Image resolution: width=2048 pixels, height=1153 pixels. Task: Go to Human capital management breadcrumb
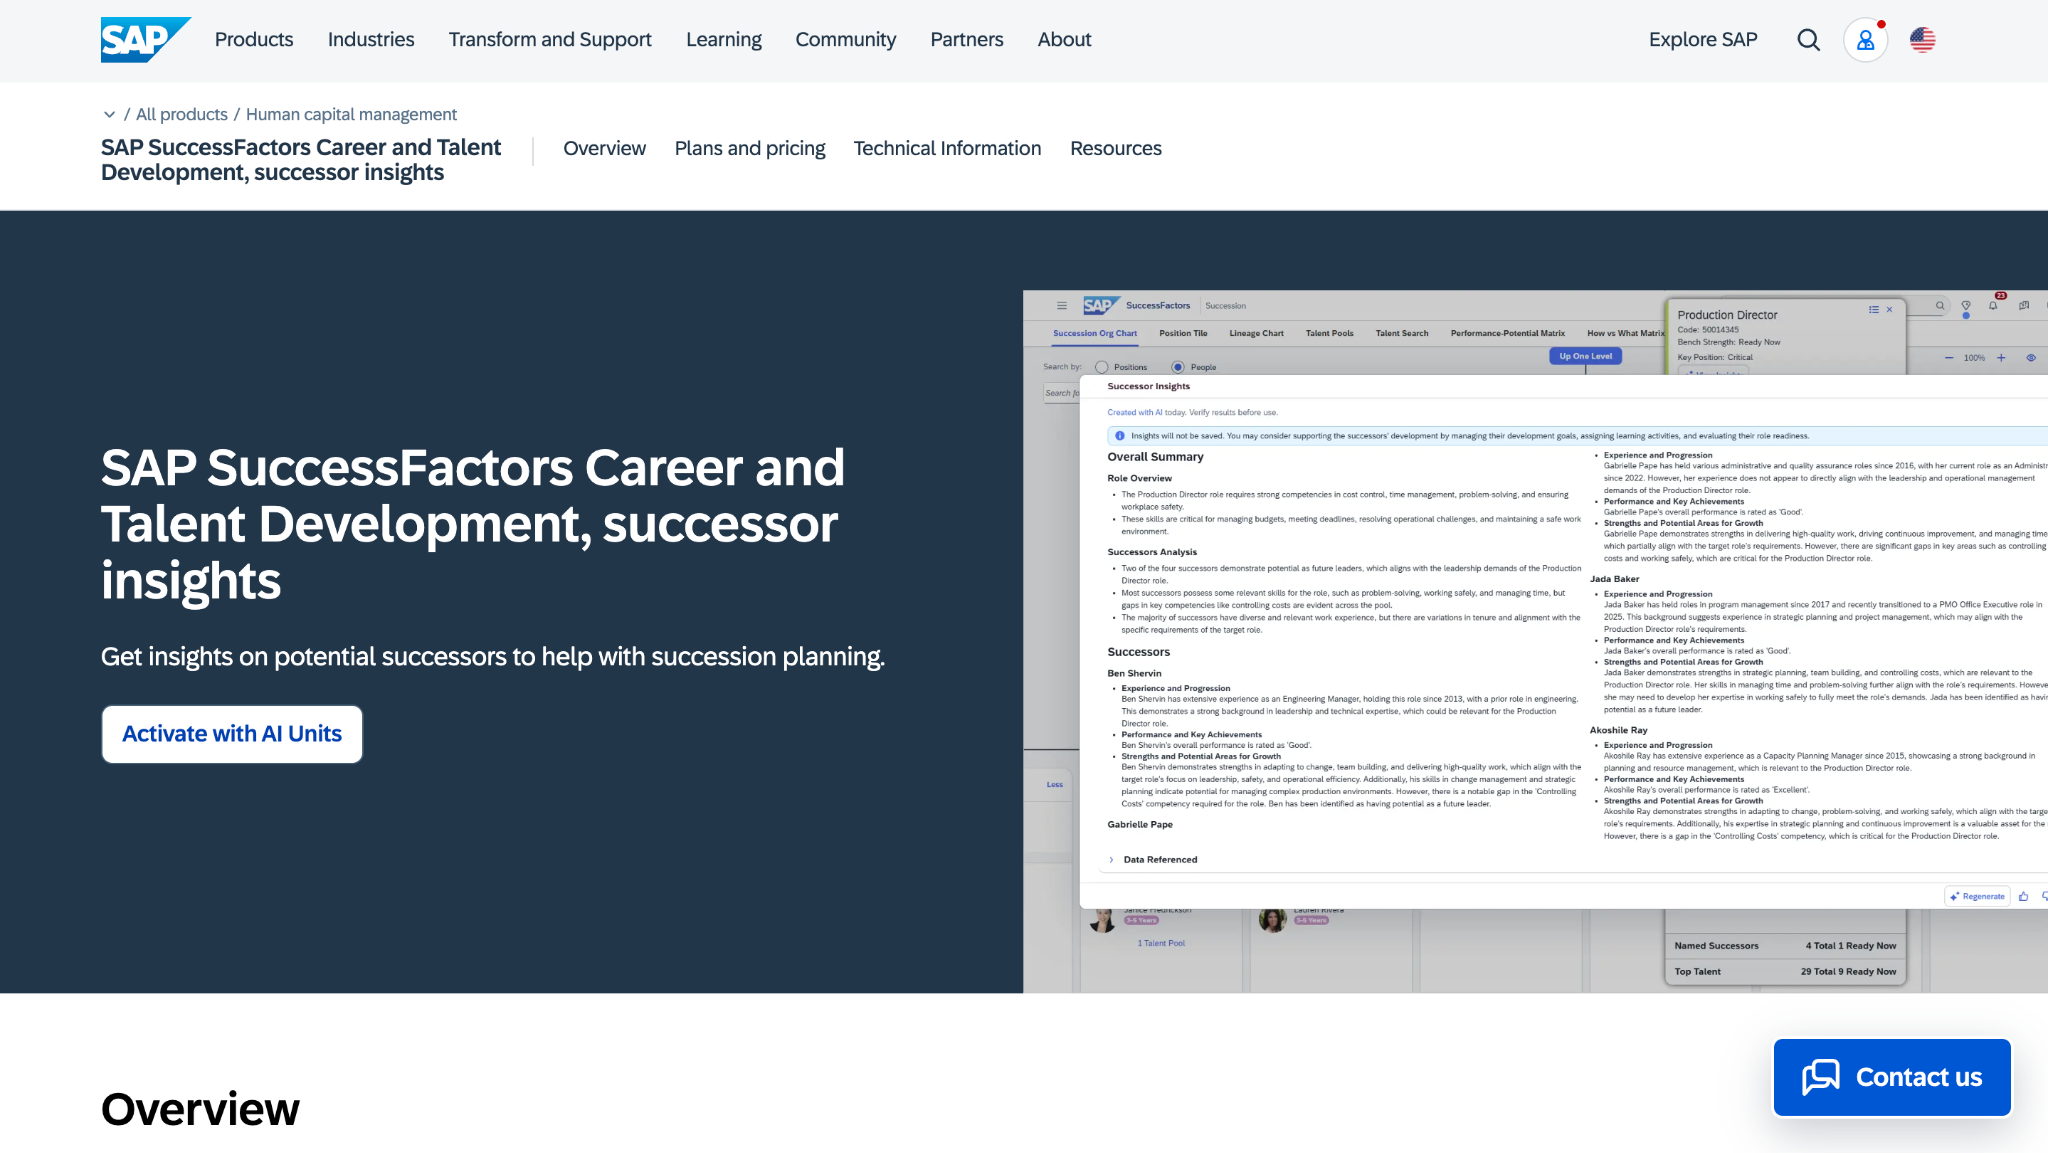351,115
